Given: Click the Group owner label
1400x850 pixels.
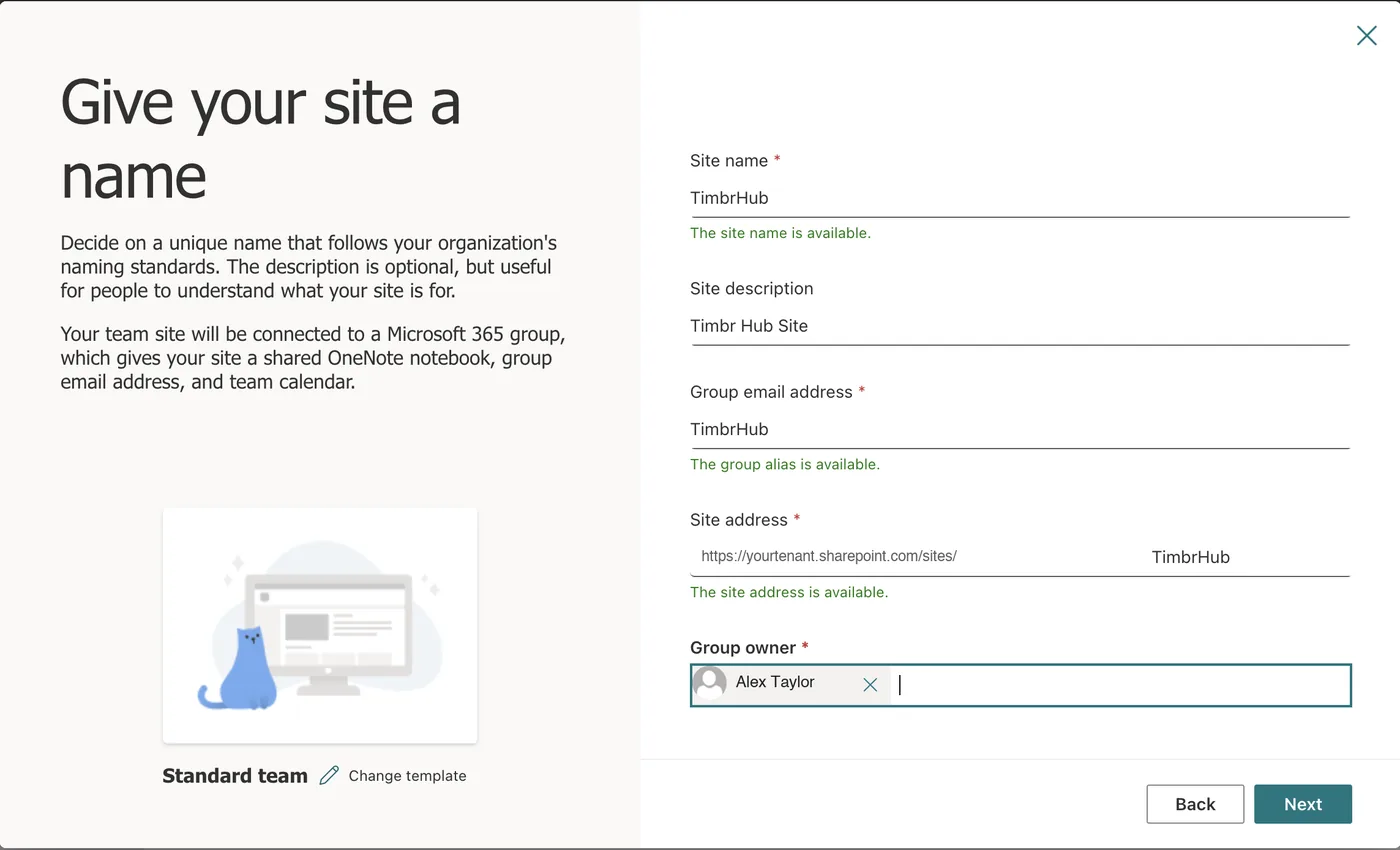Looking at the screenshot, I should (743, 648).
